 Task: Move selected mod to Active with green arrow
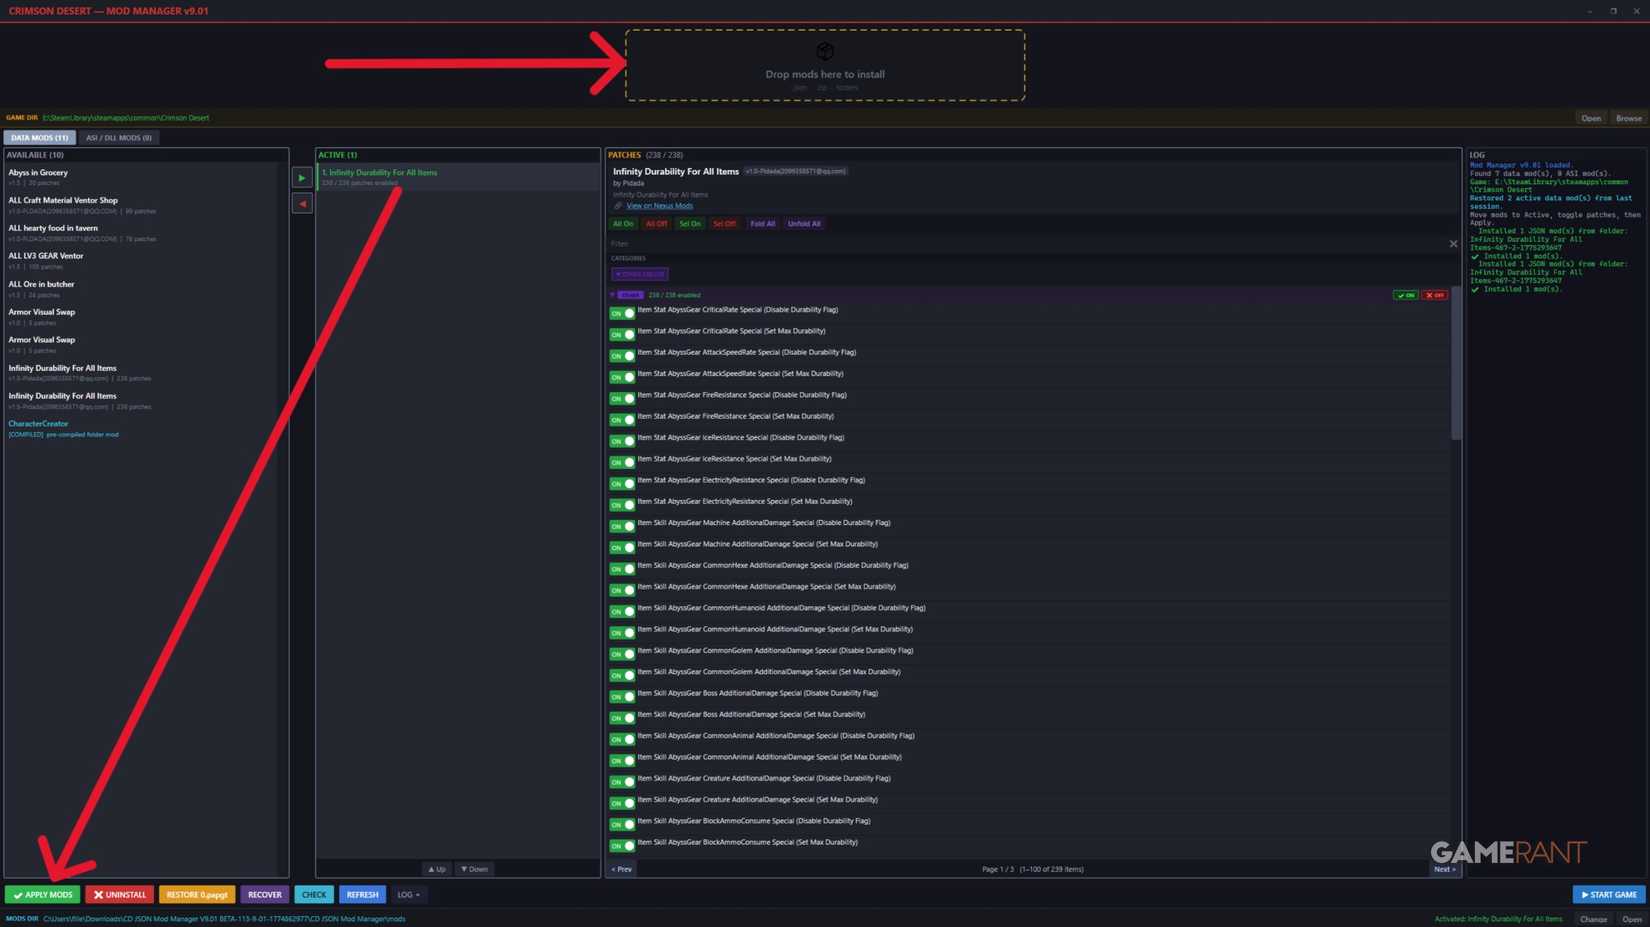(302, 178)
